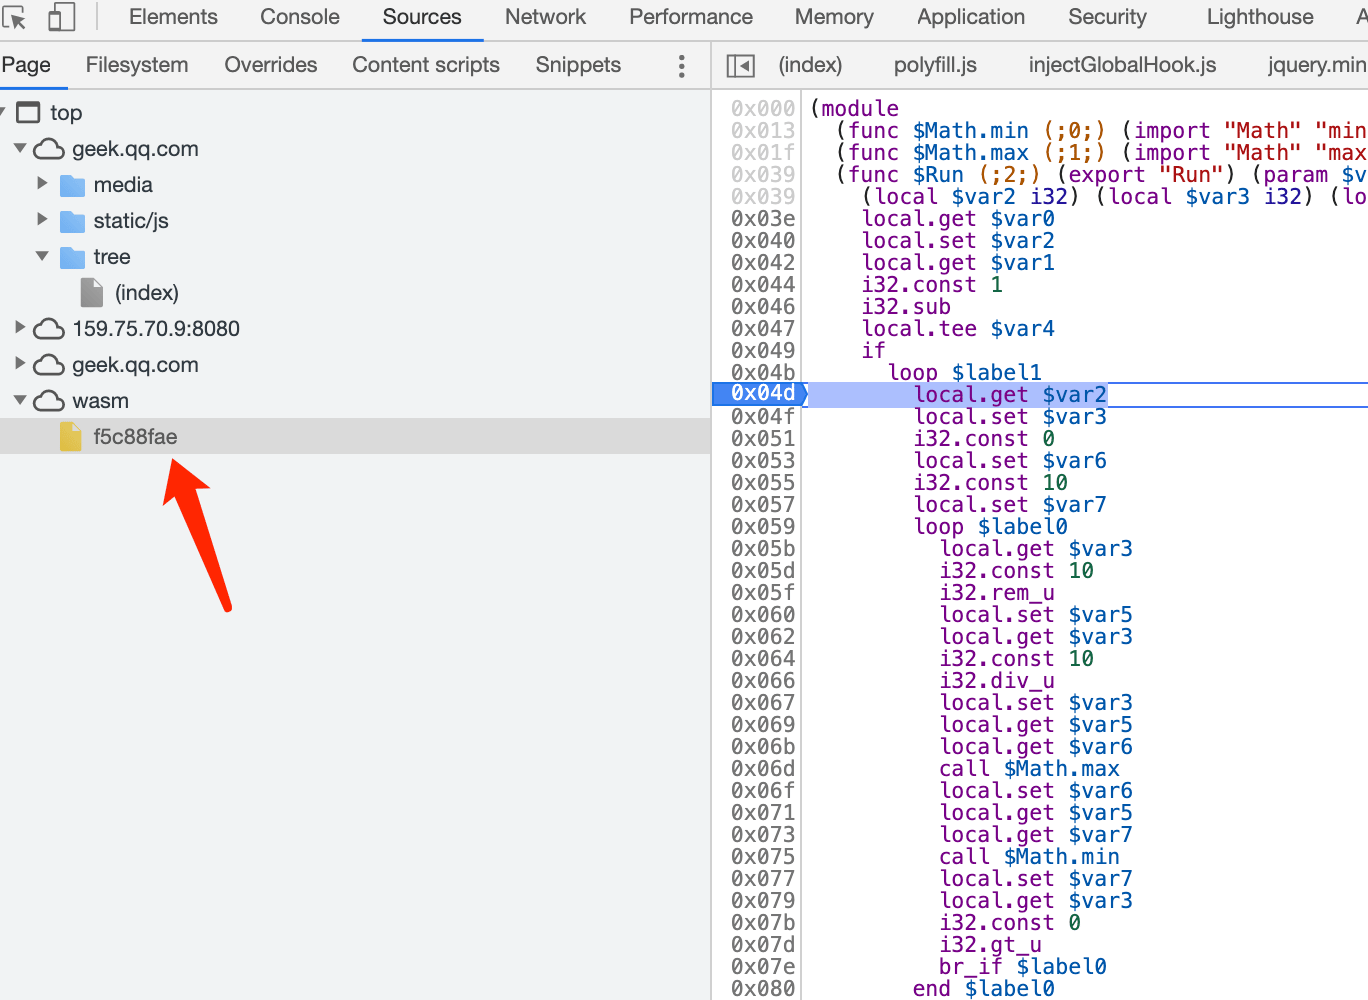Hide the navigator sidebar with toggle icon
Image resolution: width=1368 pixels, height=1000 pixels.
(741, 66)
